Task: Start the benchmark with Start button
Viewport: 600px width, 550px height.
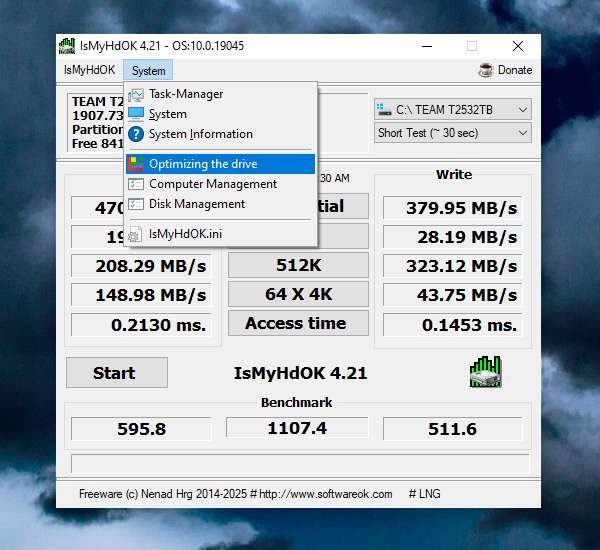Action: point(117,373)
